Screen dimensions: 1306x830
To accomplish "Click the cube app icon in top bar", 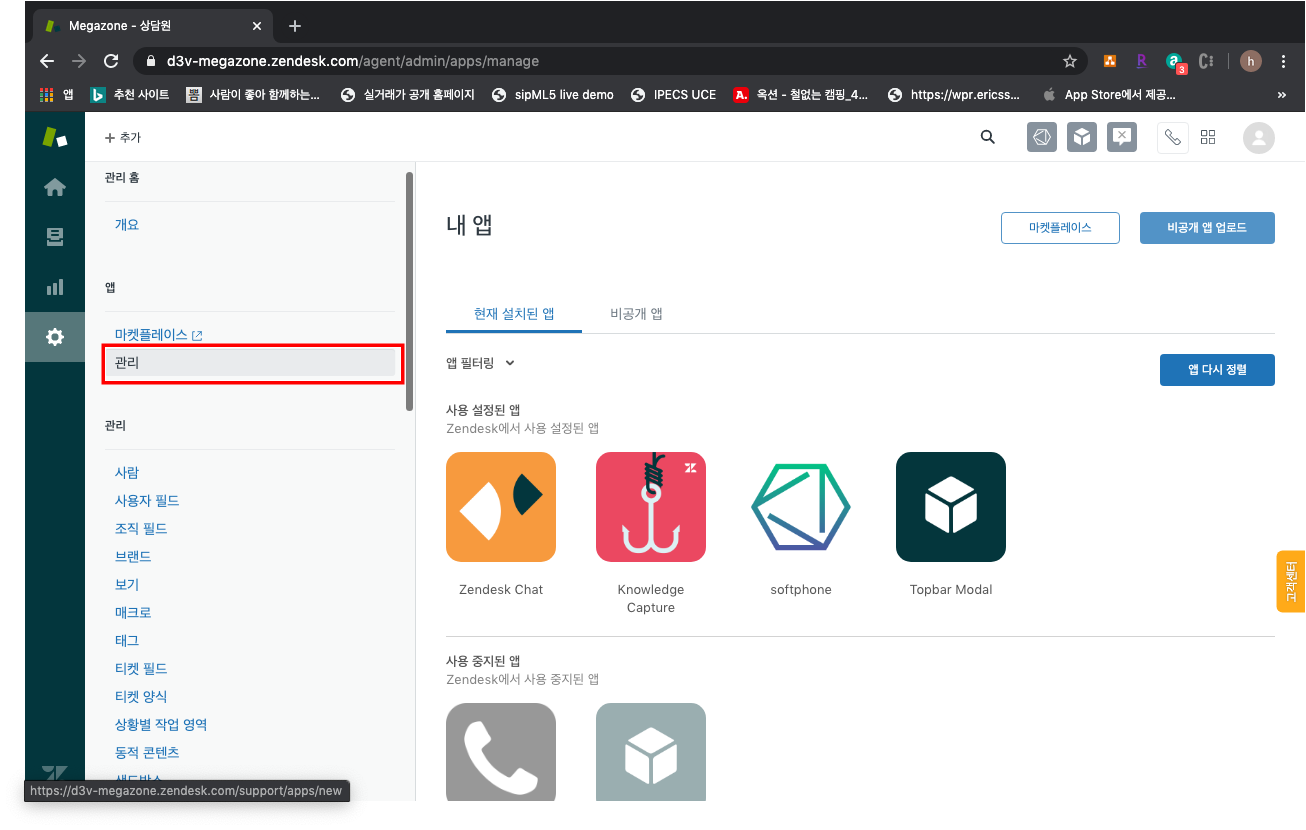I will pyautogui.click(x=1082, y=138).
